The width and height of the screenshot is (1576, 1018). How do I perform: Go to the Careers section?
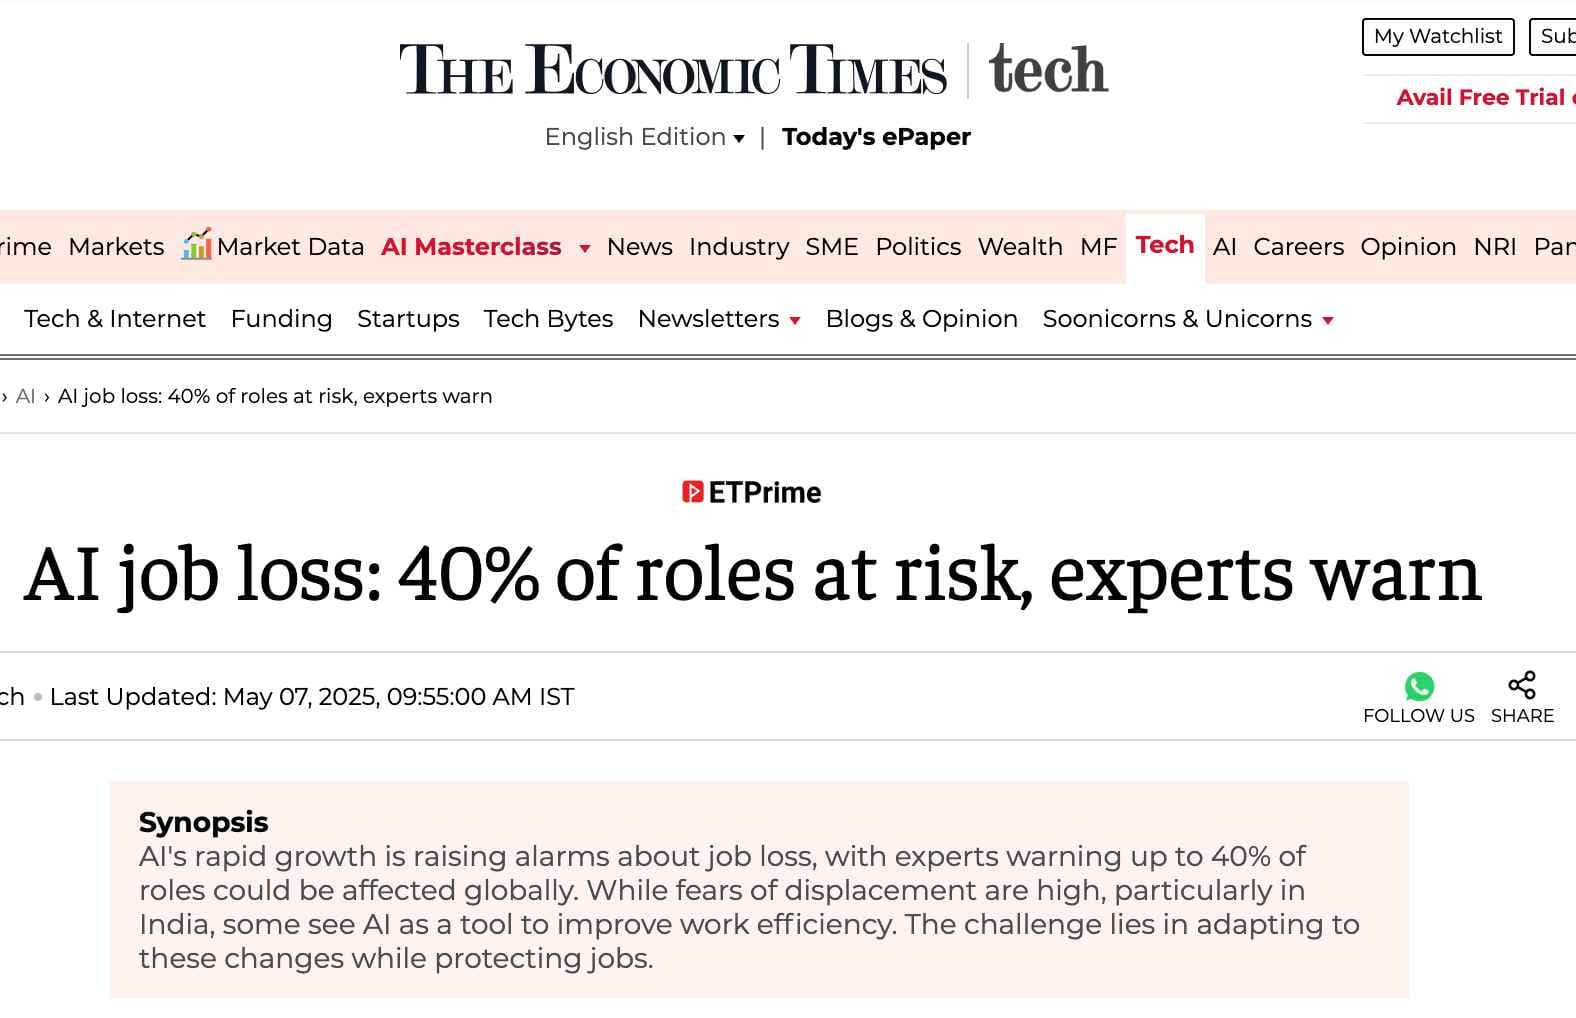1298,247
